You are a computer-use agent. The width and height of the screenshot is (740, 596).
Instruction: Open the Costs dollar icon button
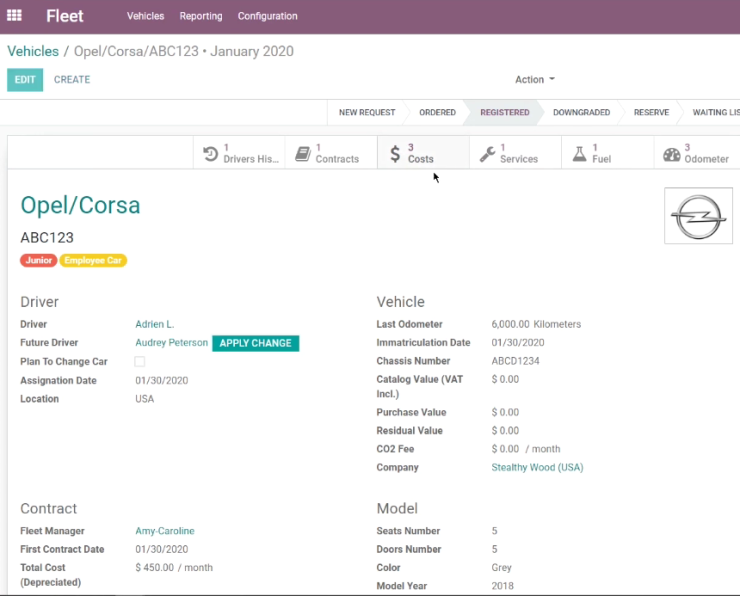pos(423,153)
